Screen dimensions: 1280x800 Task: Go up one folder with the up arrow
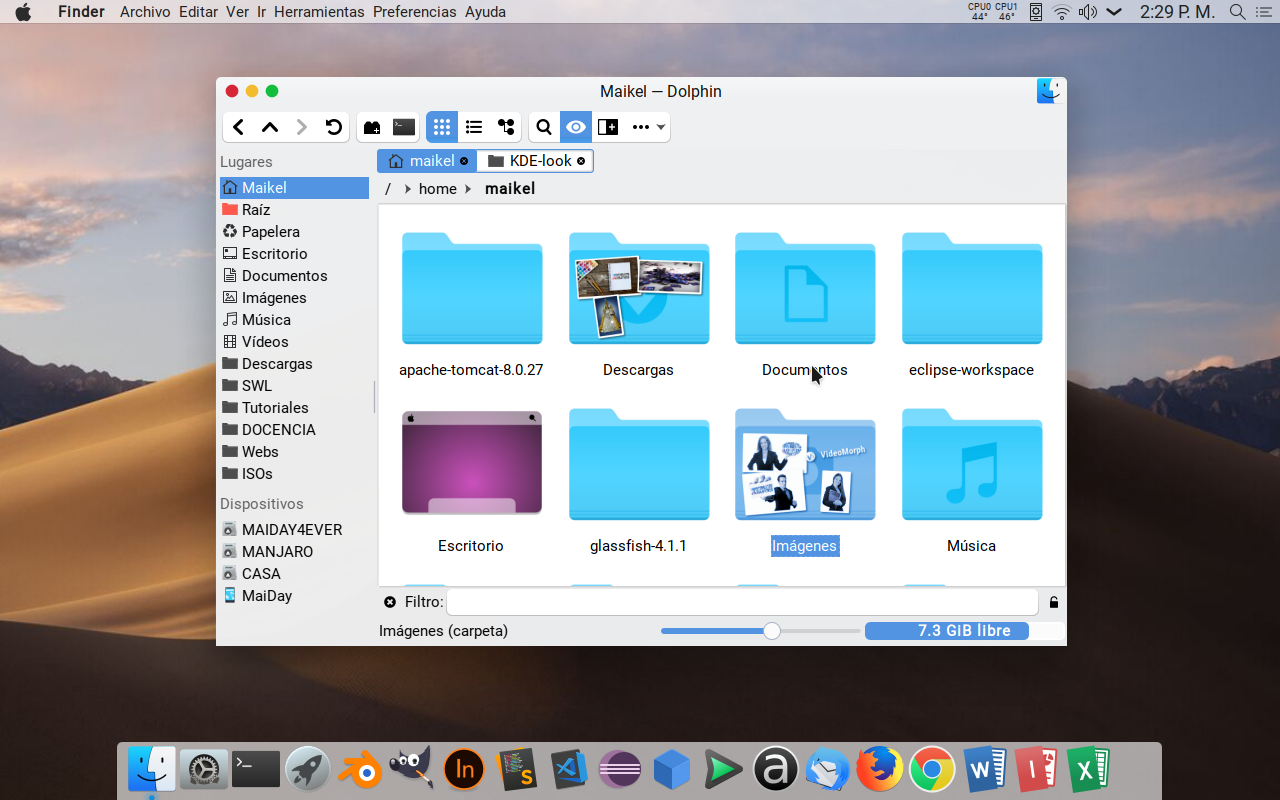click(x=270, y=127)
